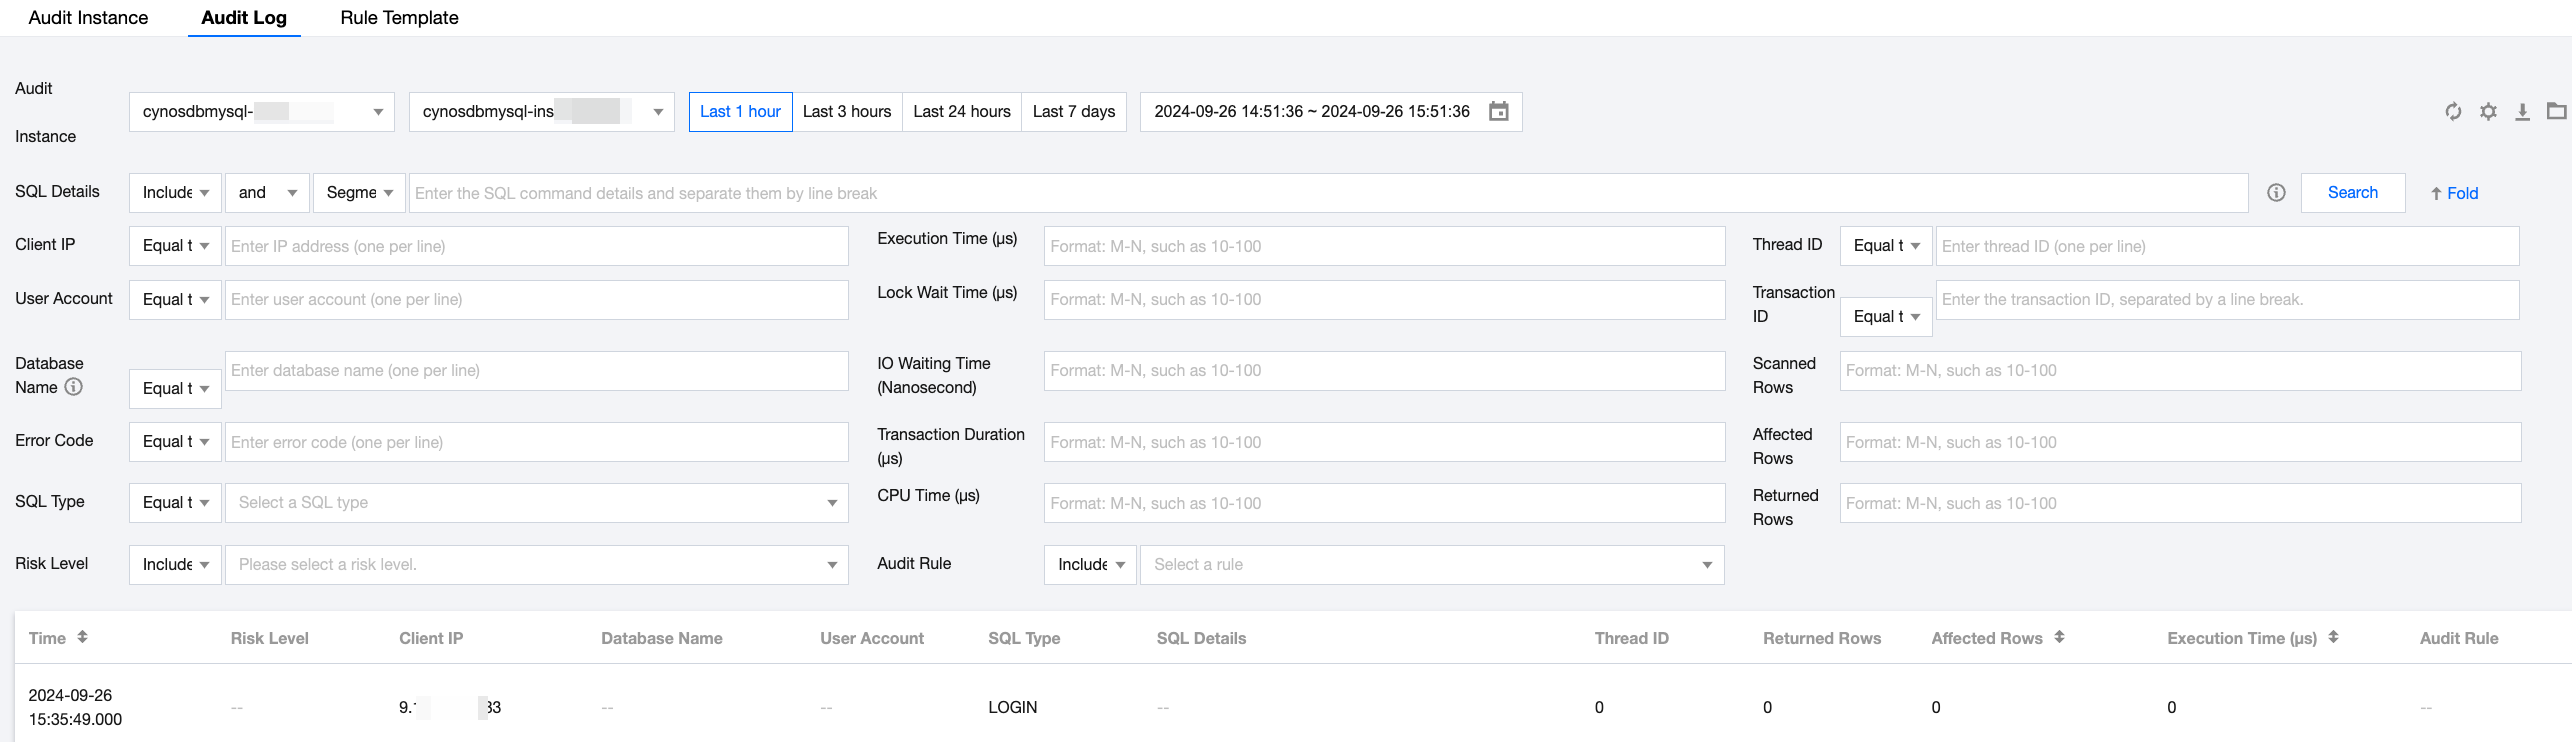Open the calendar date range picker
The width and height of the screenshot is (2572, 742).
[1498, 111]
